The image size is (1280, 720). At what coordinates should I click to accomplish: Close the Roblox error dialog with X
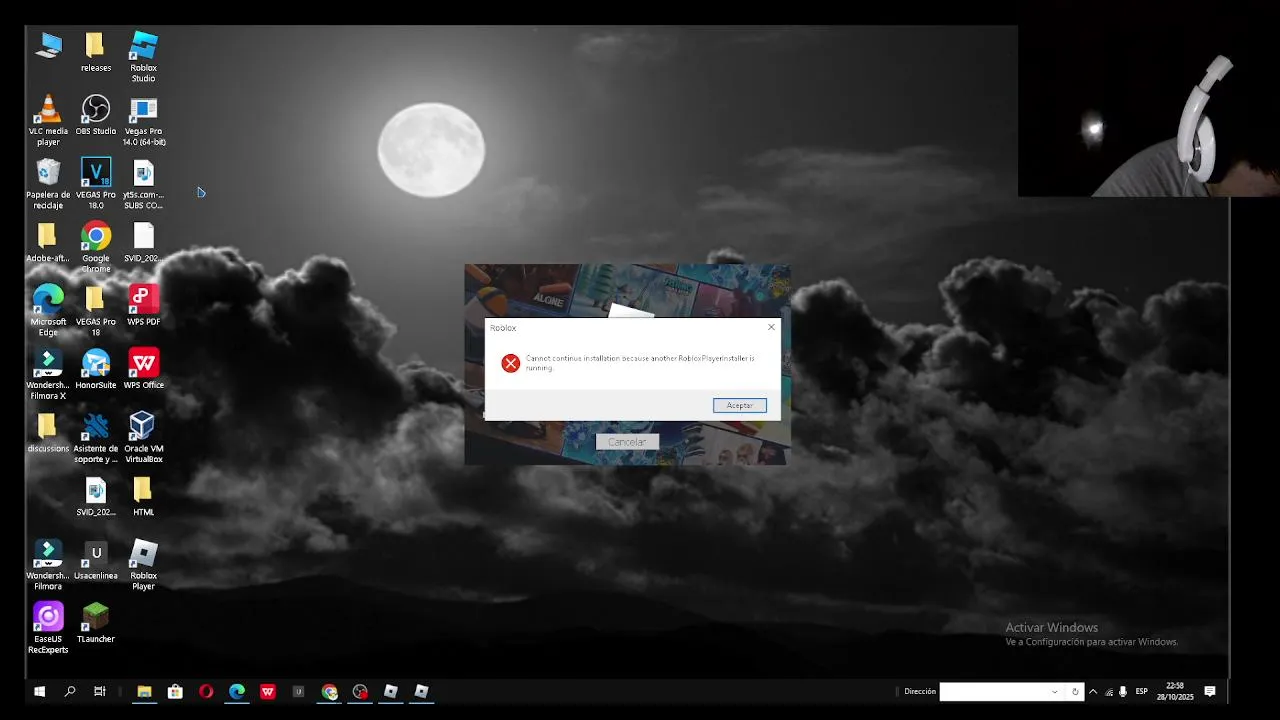[x=771, y=327]
